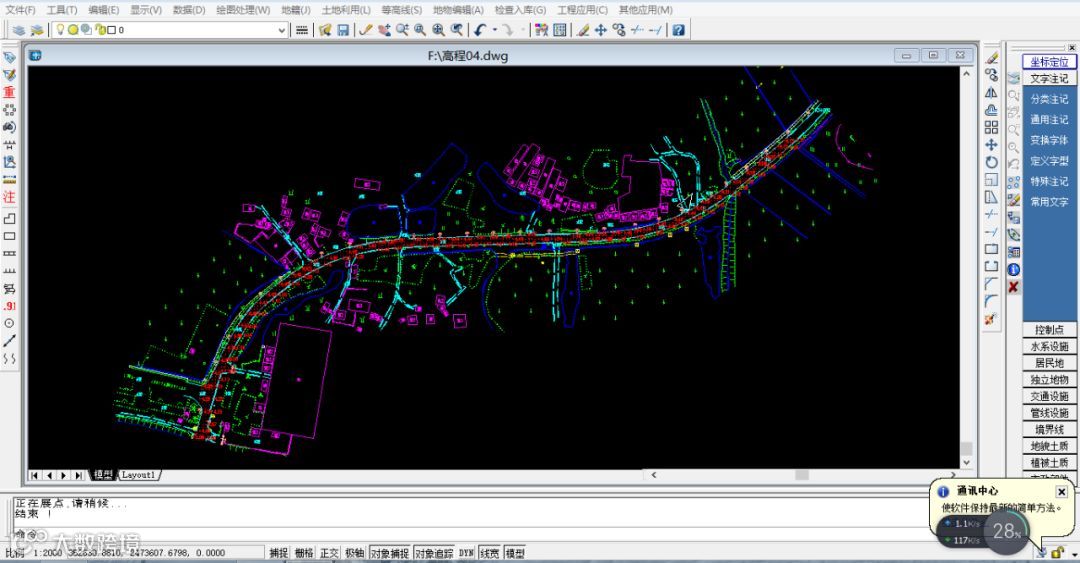
Task: Toggle 对象捕捉 object snap
Action: pyautogui.click(x=390, y=553)
